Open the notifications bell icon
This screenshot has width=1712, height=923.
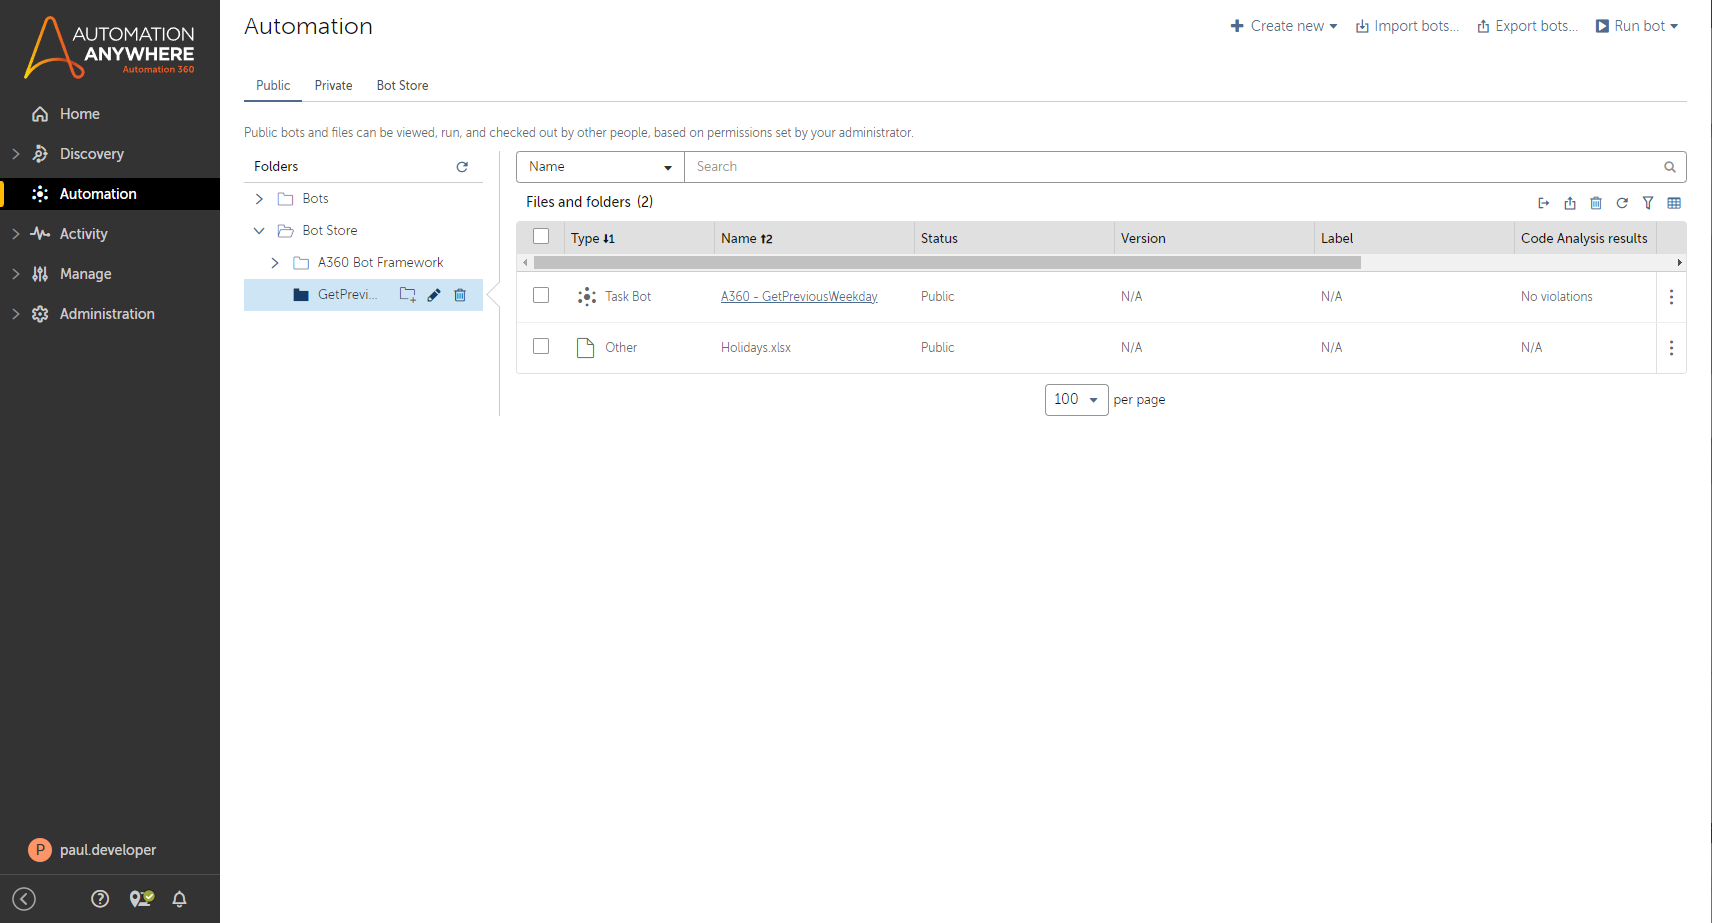click(x=180, y=899)
